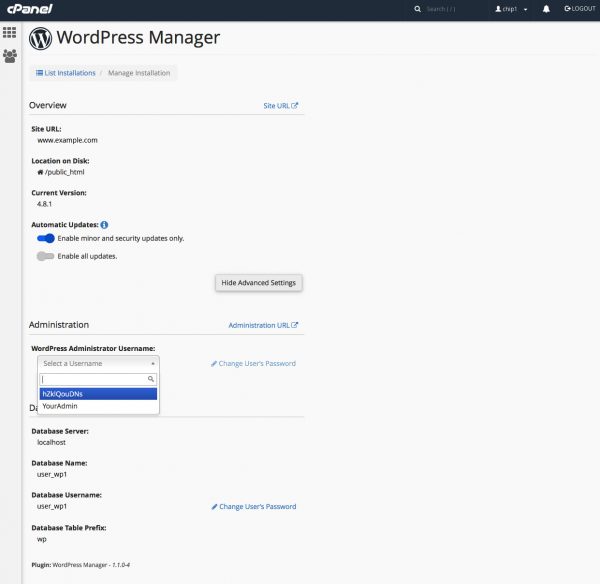
Task: Focus the top bar search field
Action: [441, 9]
